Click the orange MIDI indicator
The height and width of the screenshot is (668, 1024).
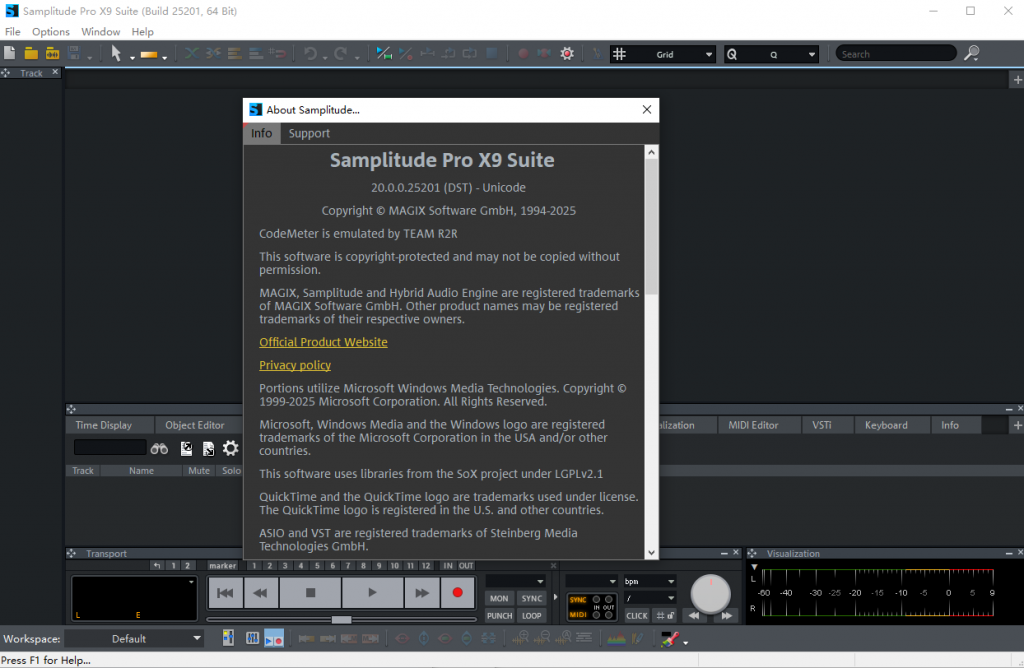pyautogui.click(x=578, y=614)
